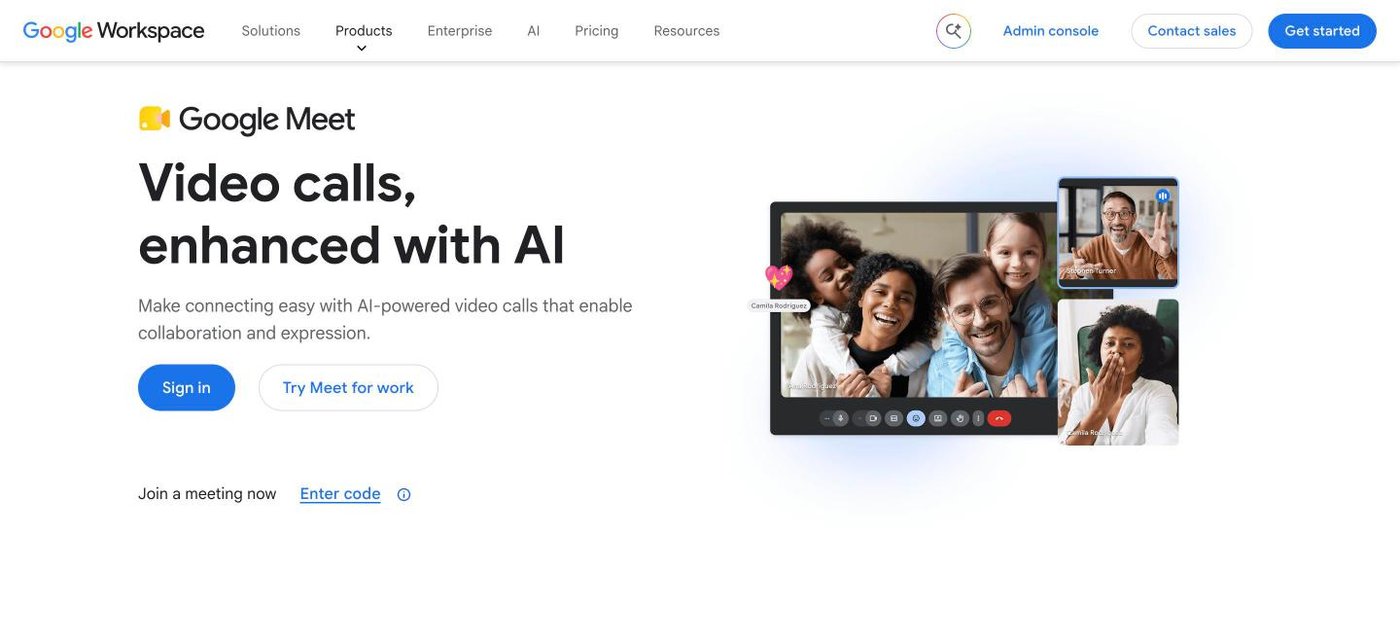Click the Get started button
Screen dimensions: 1400x642
1322,31
